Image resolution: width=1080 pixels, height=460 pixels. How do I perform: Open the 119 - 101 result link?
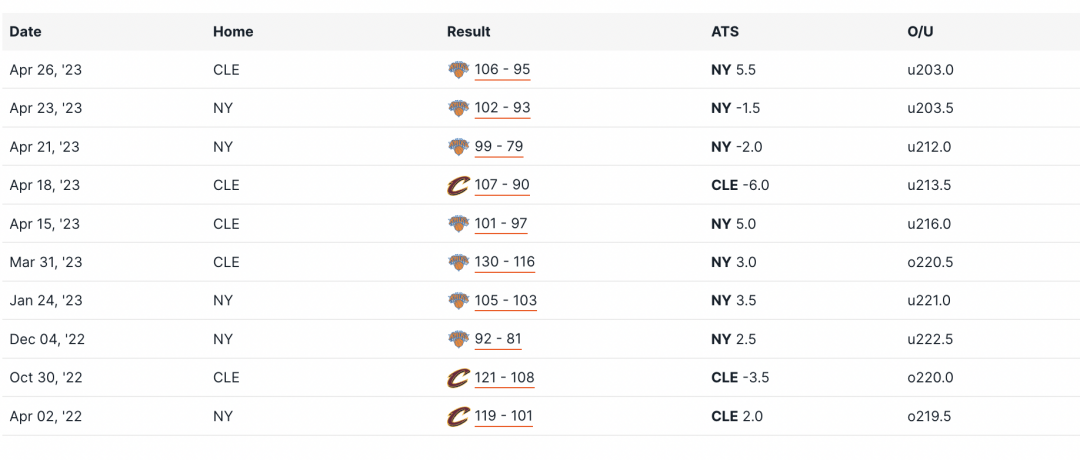503,417
